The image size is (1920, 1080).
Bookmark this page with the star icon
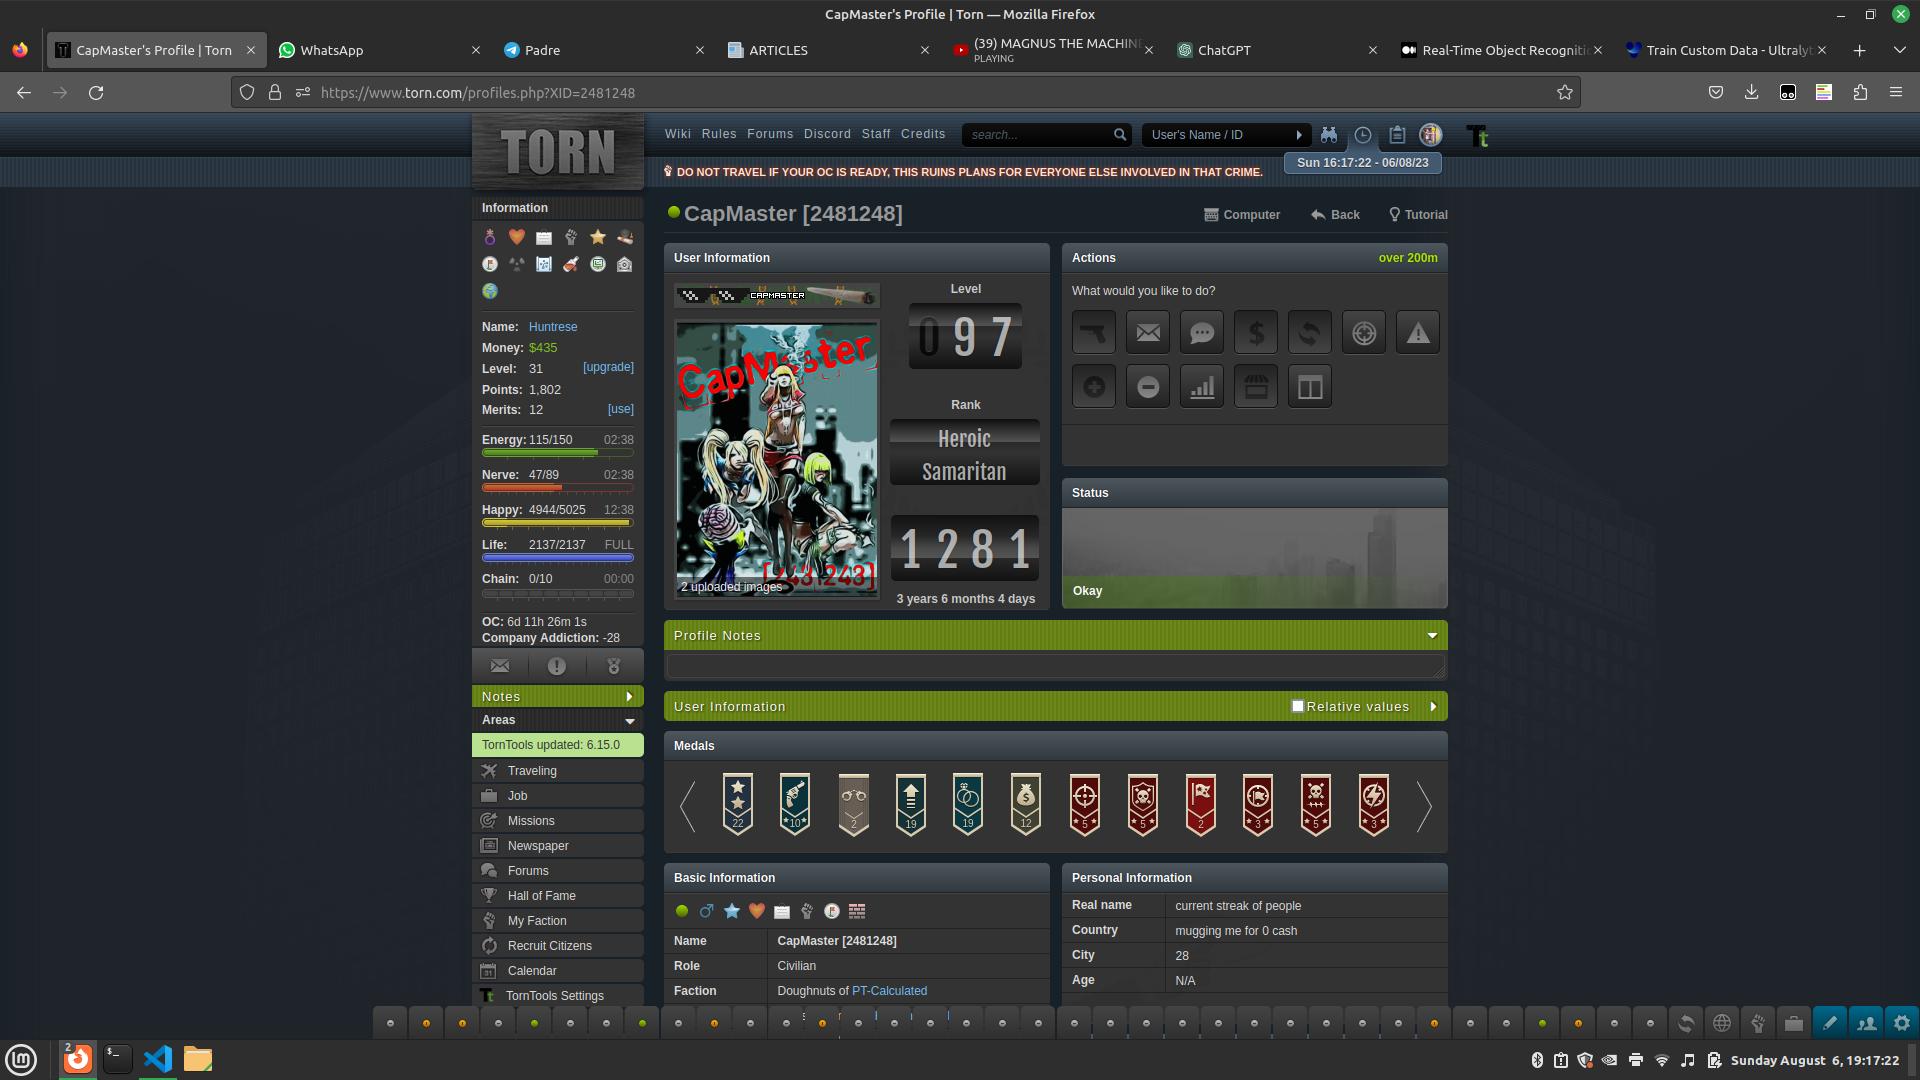coord(1565,93)
